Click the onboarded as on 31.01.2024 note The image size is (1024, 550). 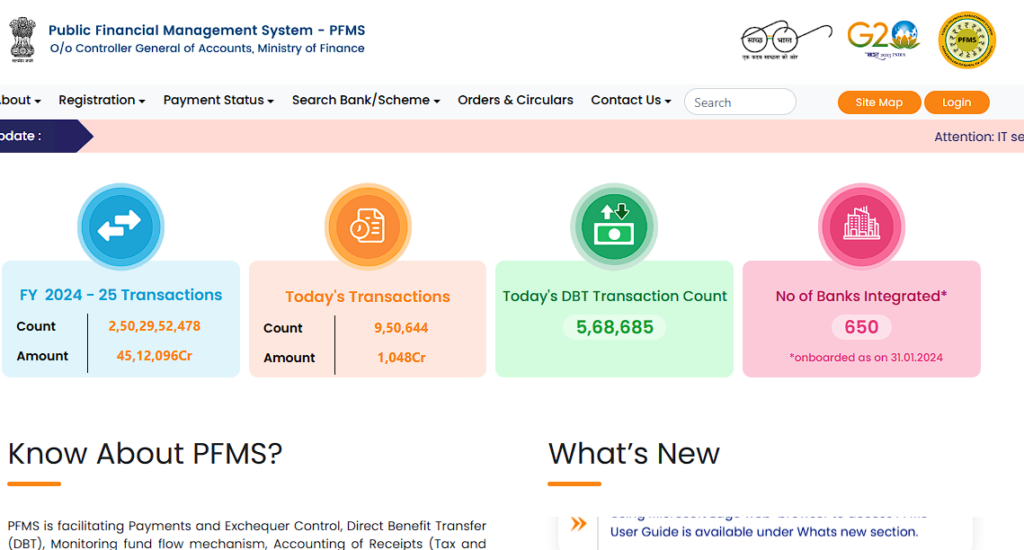coord(866,357)
